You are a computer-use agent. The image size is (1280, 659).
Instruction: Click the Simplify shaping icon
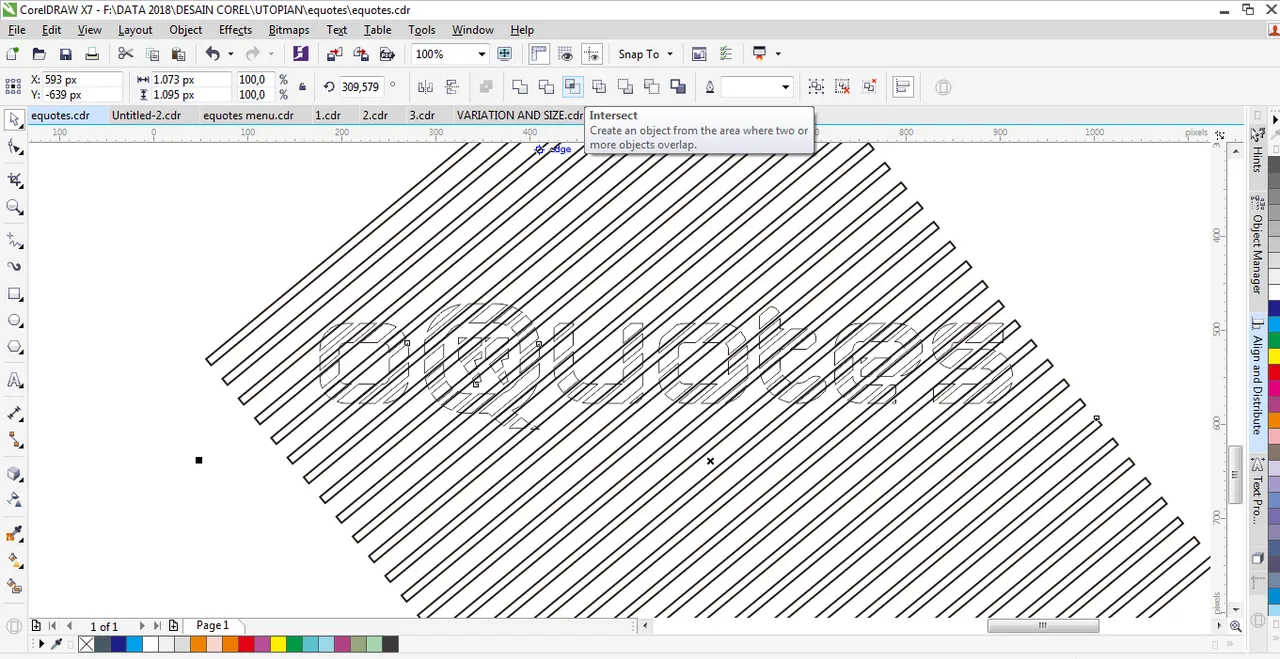click(x=599, y=87)
